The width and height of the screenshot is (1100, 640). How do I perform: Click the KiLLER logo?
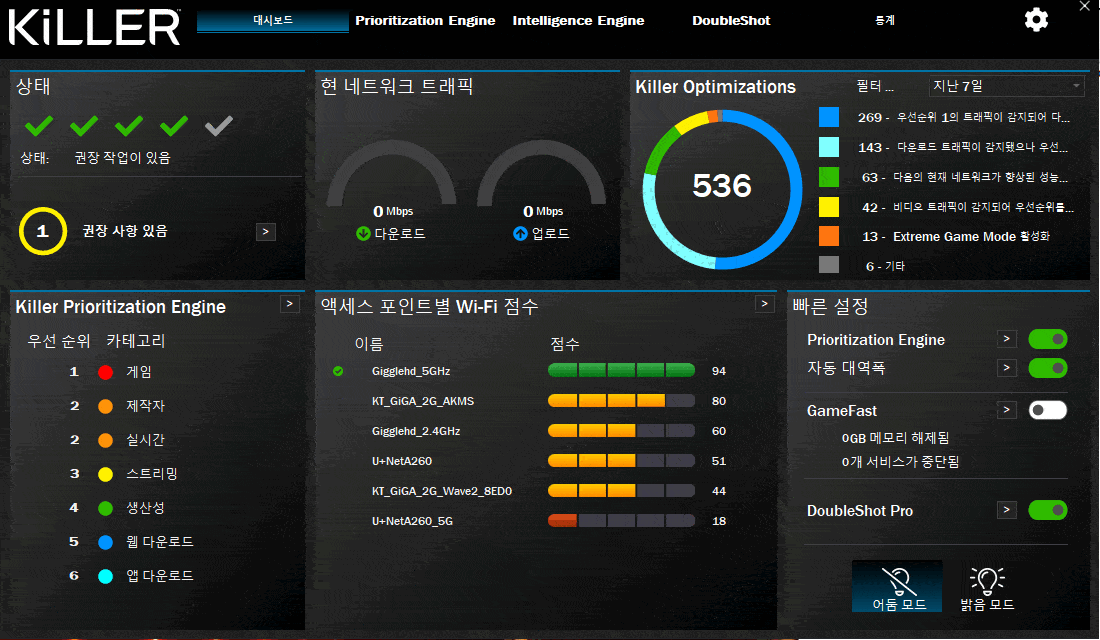pos(94,28)
